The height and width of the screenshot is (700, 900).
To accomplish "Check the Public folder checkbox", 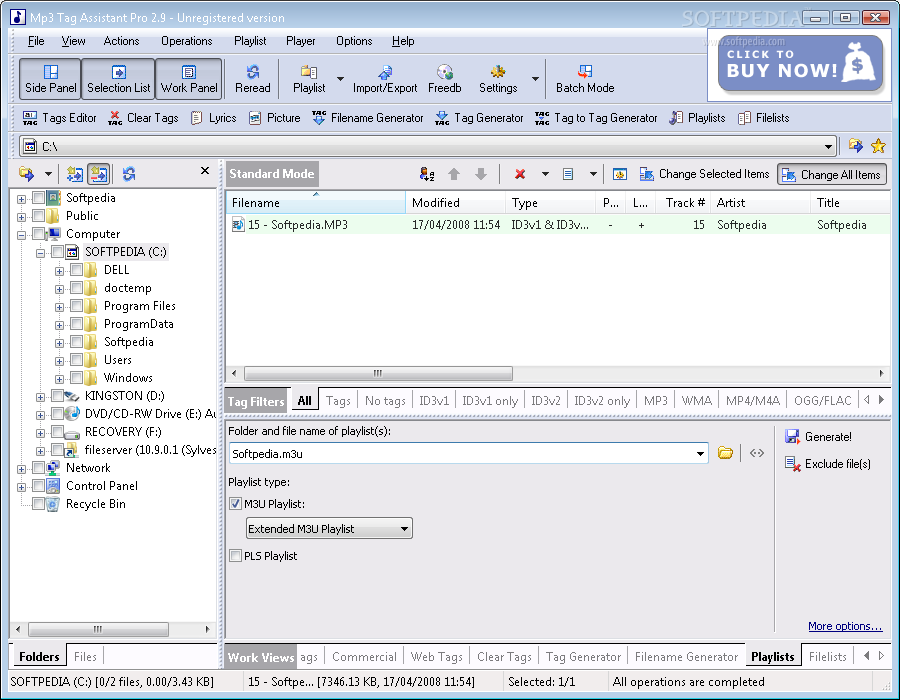I will [x=38, y=216].
